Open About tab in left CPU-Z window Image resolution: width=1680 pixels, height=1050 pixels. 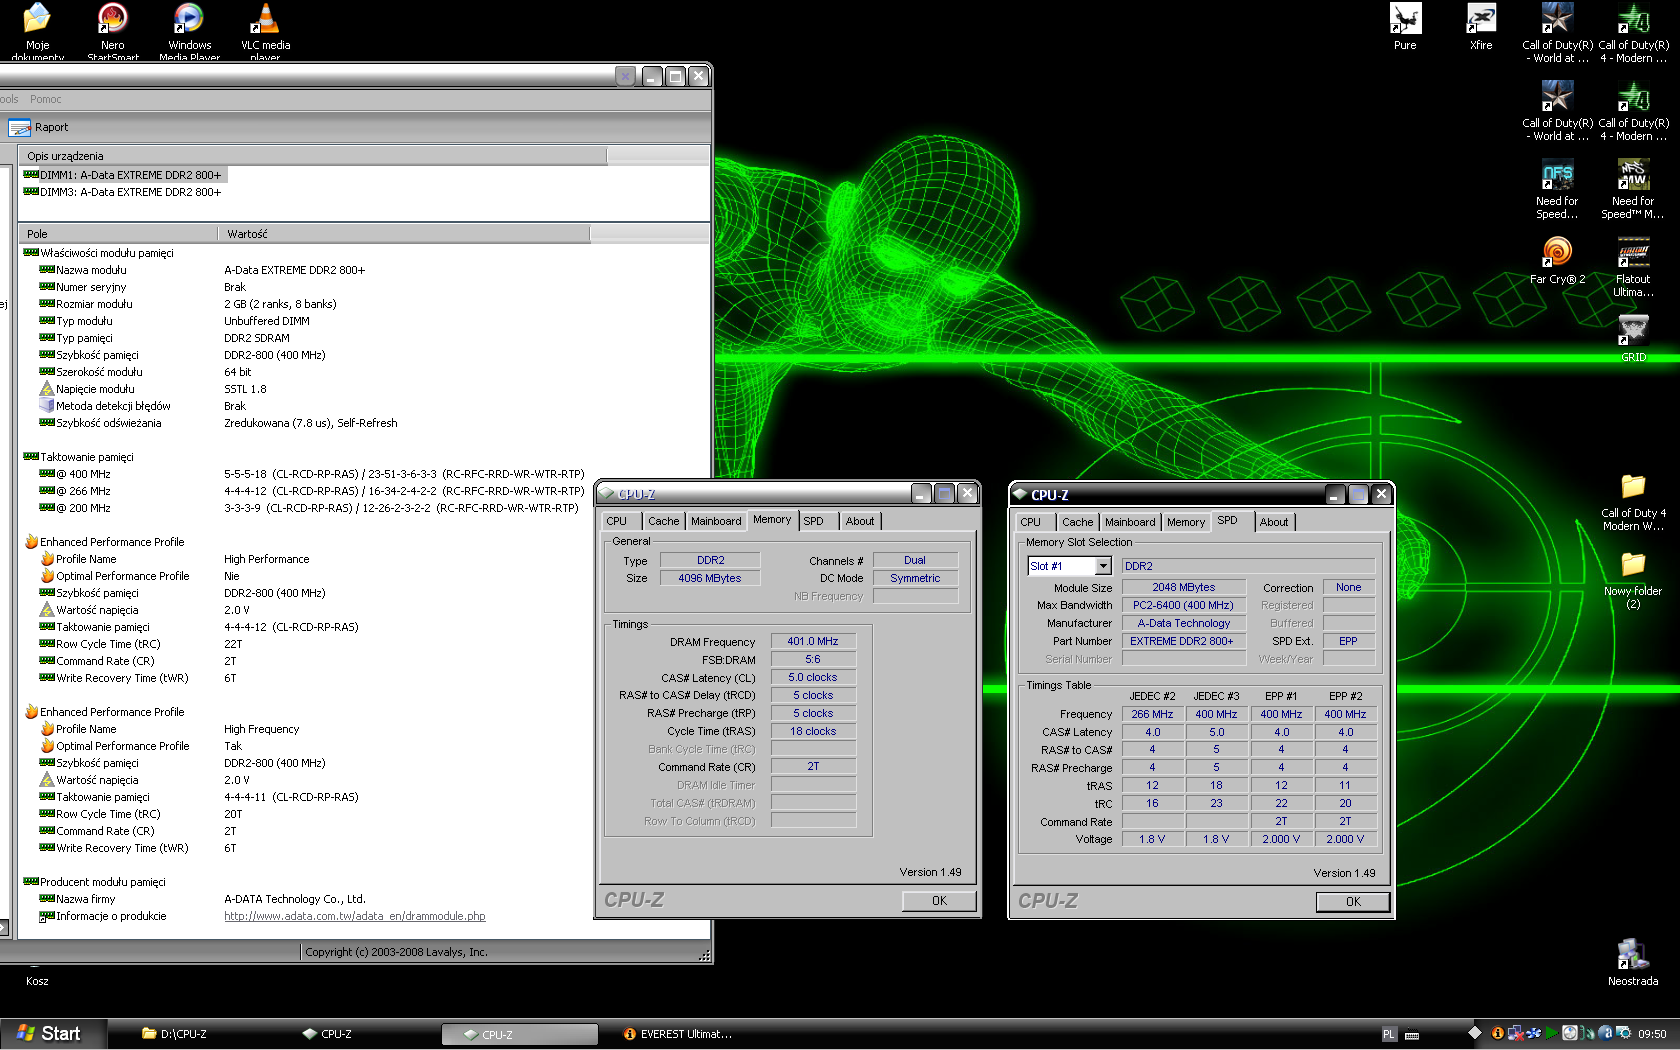(860, 521)
